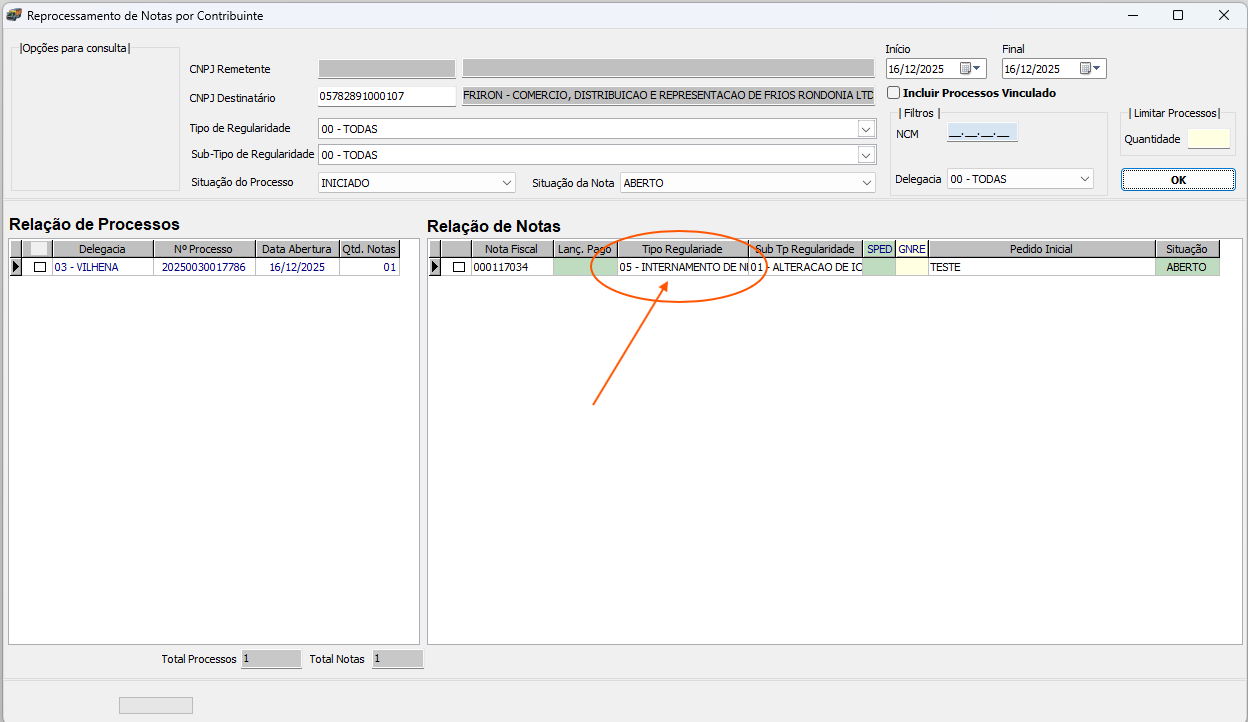Viewport: 1248px width, 722px height.
Task: Check the box for 03 - VILHENA process
Action: point(40,267)
